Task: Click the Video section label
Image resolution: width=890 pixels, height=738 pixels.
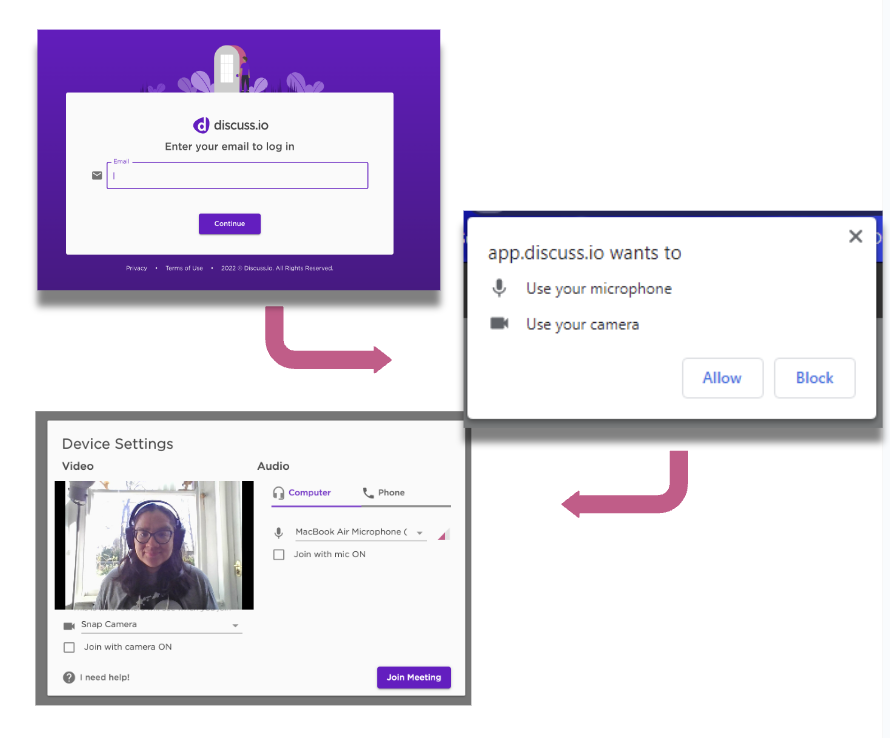Action: click(78, 466)
